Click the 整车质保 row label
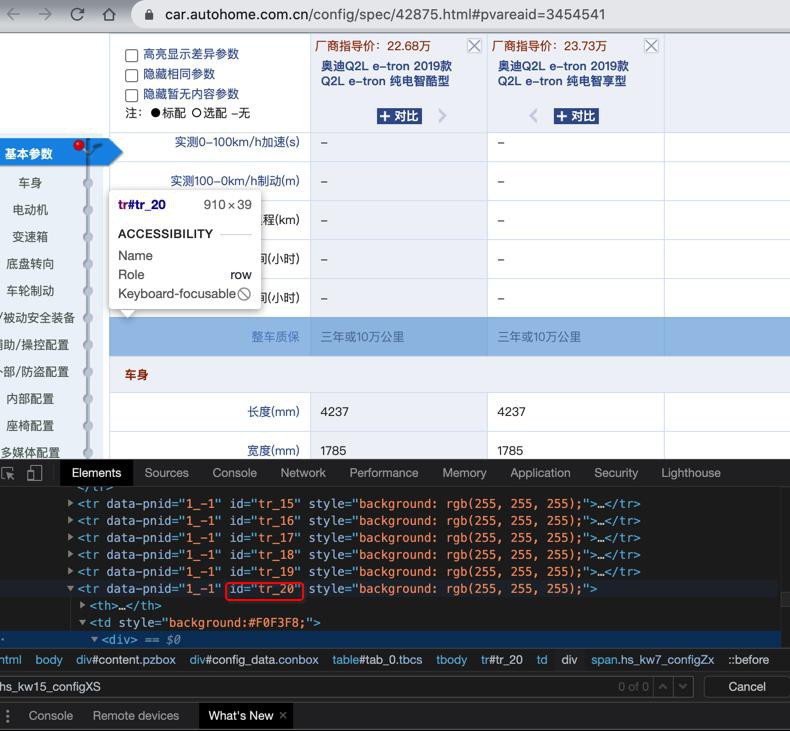Viewport: 790px width, 731px height. [x=275, y=337]
